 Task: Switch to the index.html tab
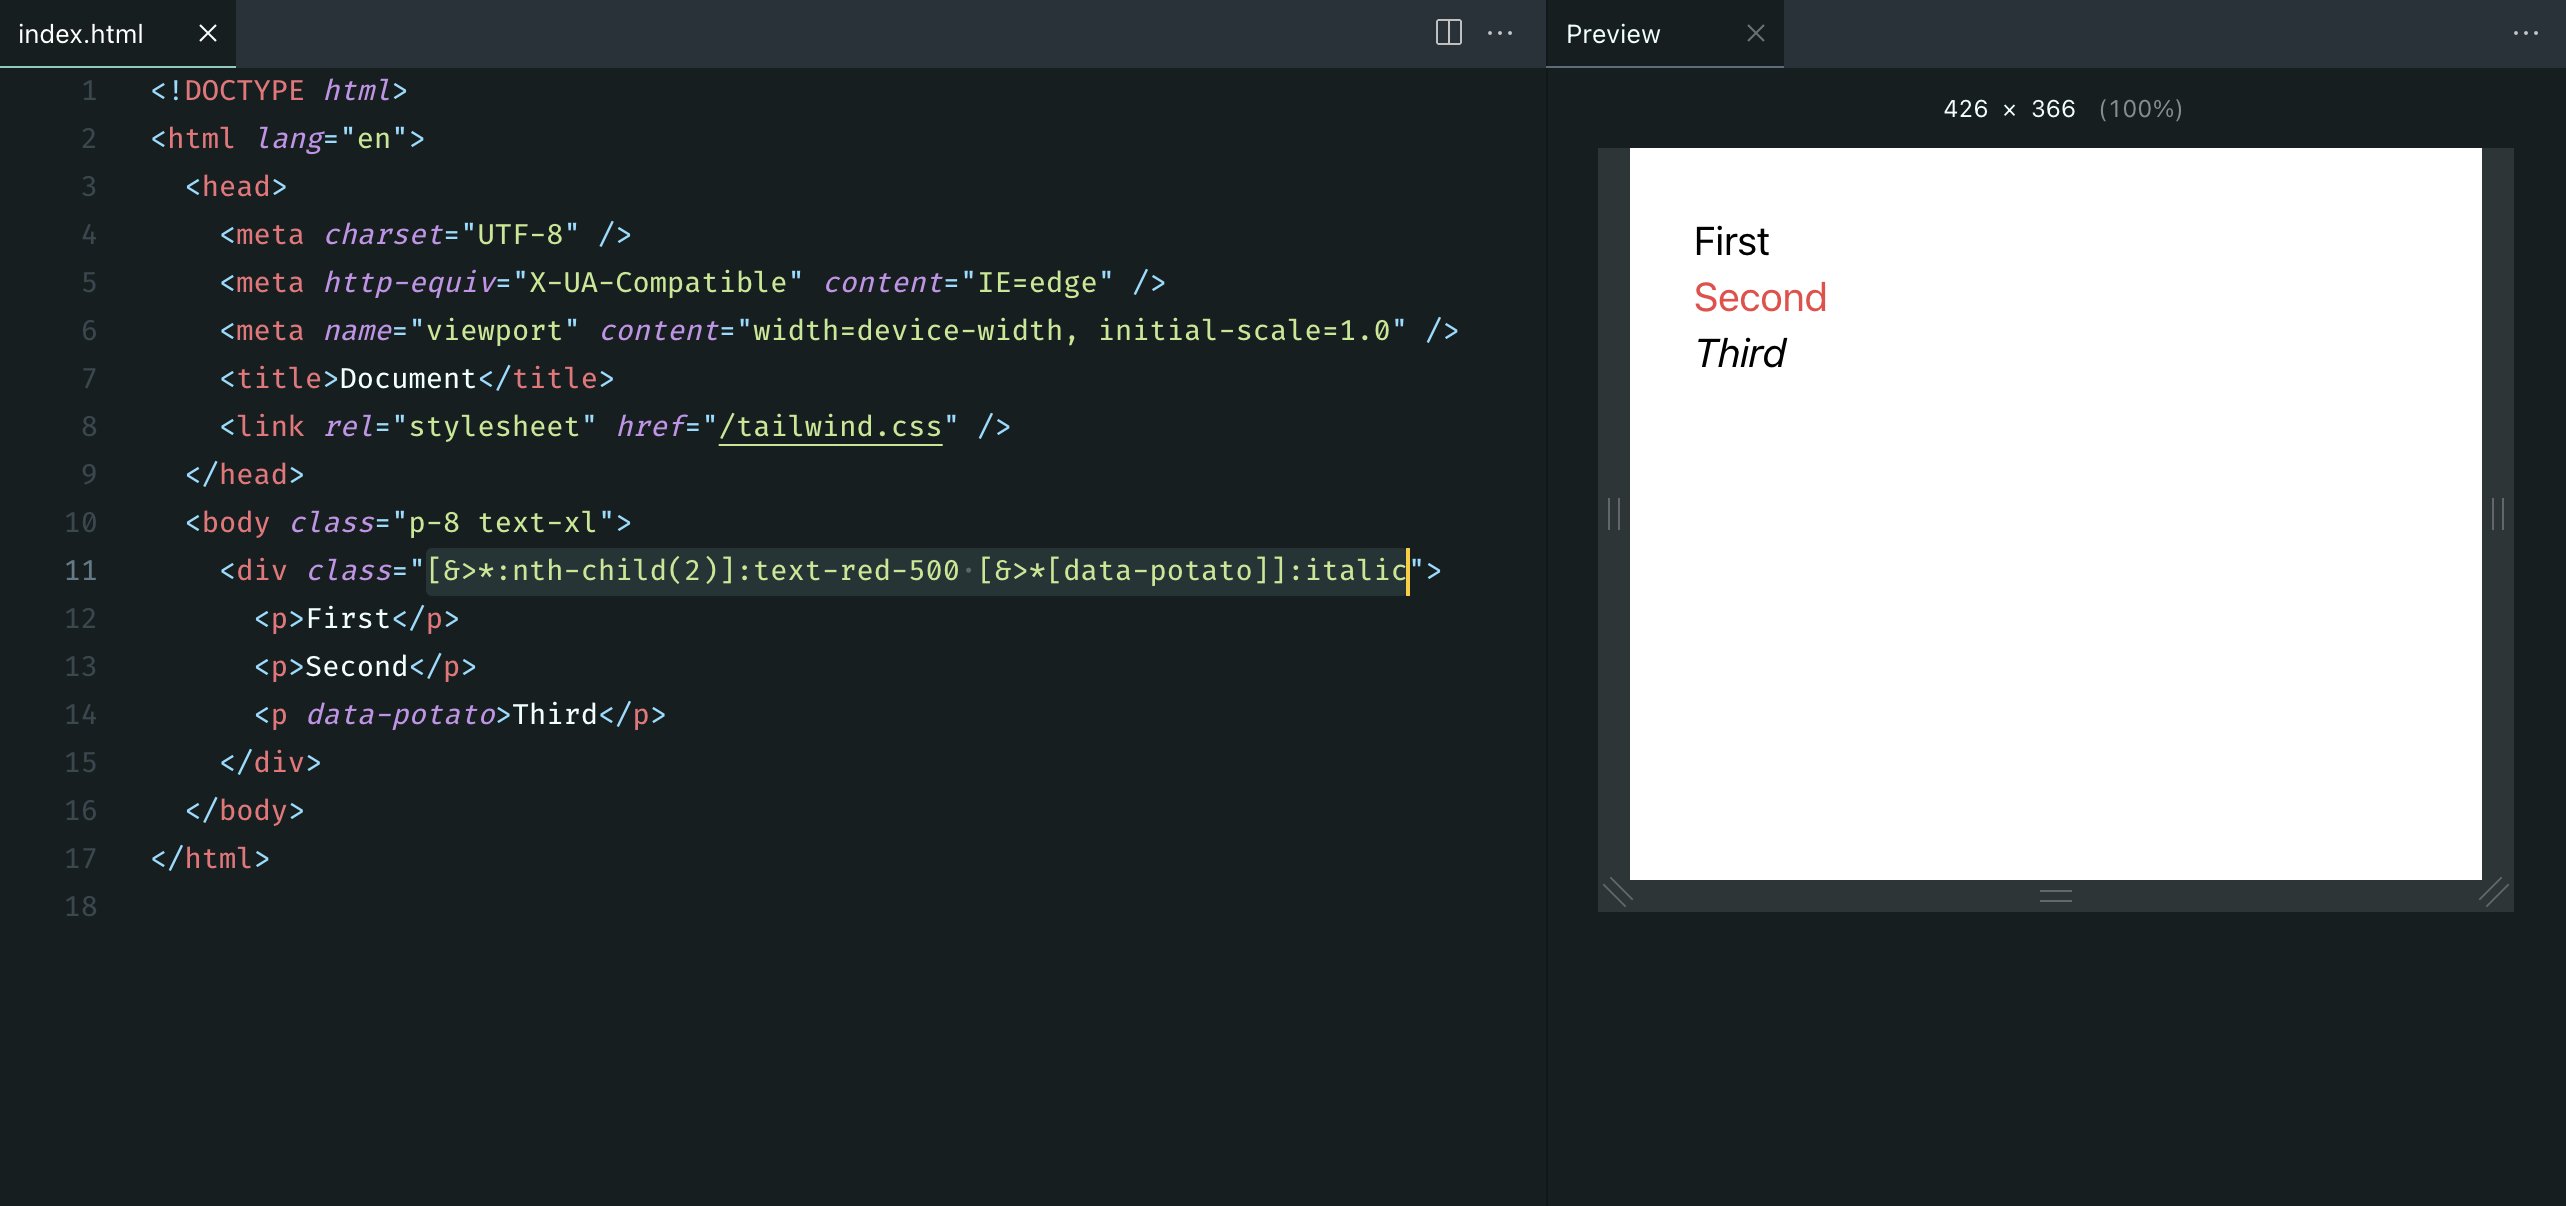tap(83, 33)
